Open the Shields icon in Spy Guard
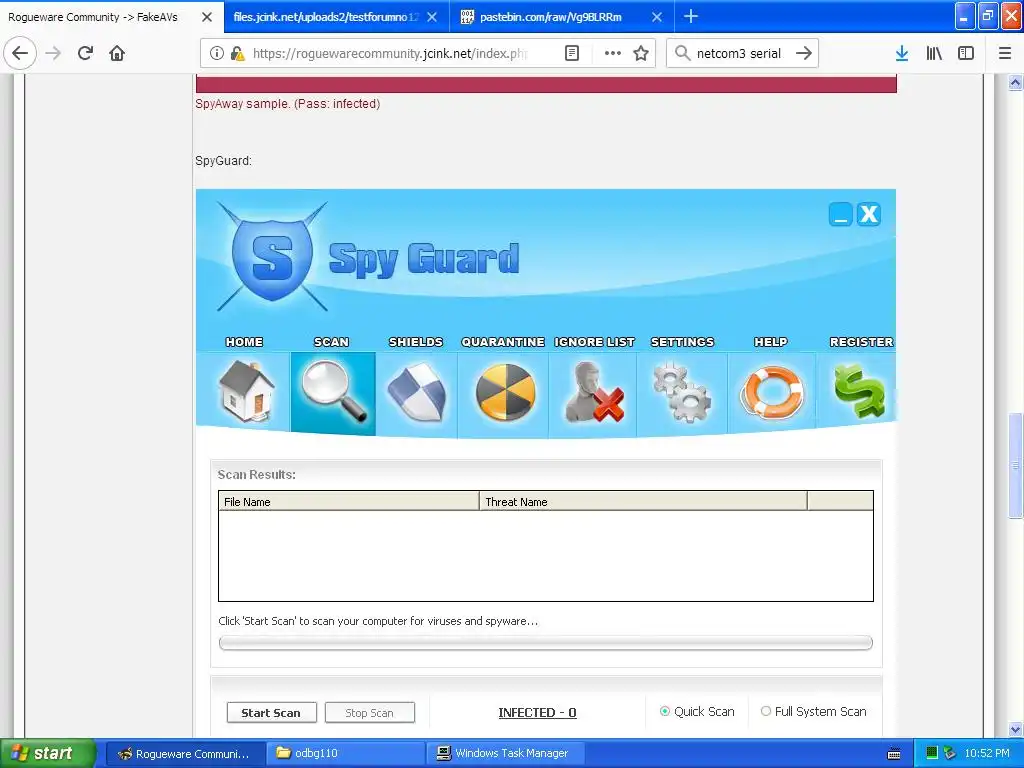Image resolution: width=1024 pixels, height=768 pixels. coord(417,392)
